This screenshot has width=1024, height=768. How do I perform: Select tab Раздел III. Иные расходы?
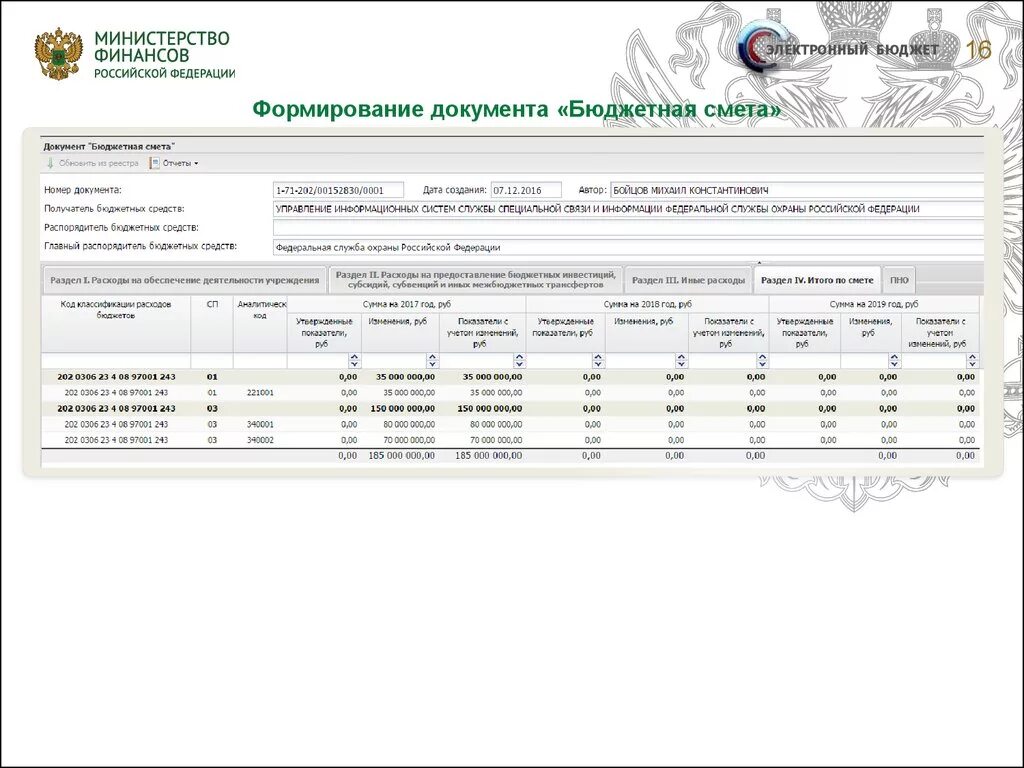pos(688,279)
